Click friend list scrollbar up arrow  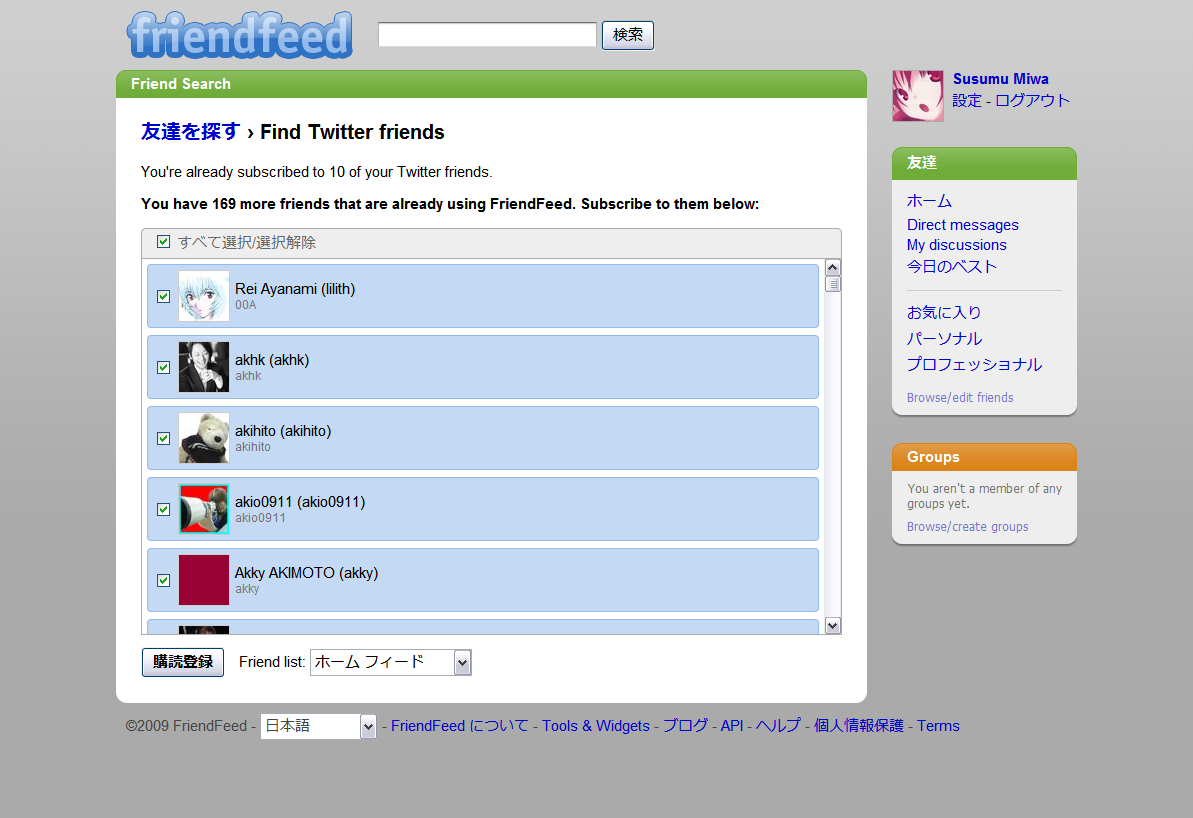[x=832, y=267]
